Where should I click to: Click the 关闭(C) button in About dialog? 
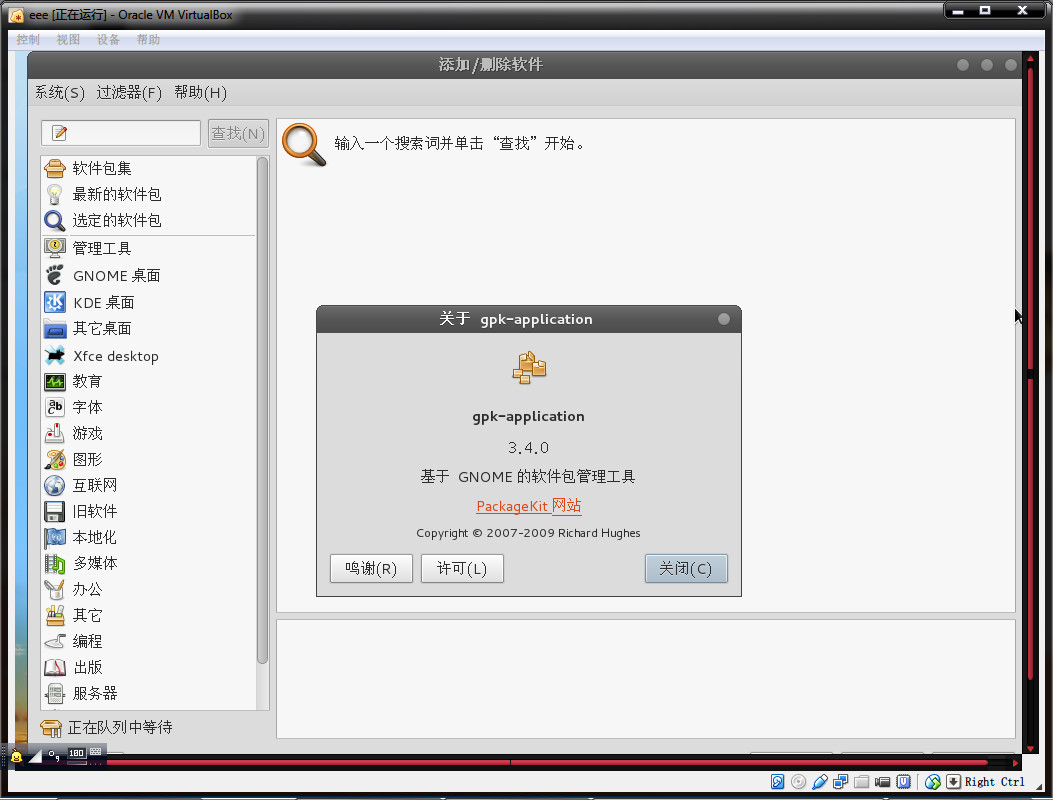pyautogui.click(x=686, y=568)
